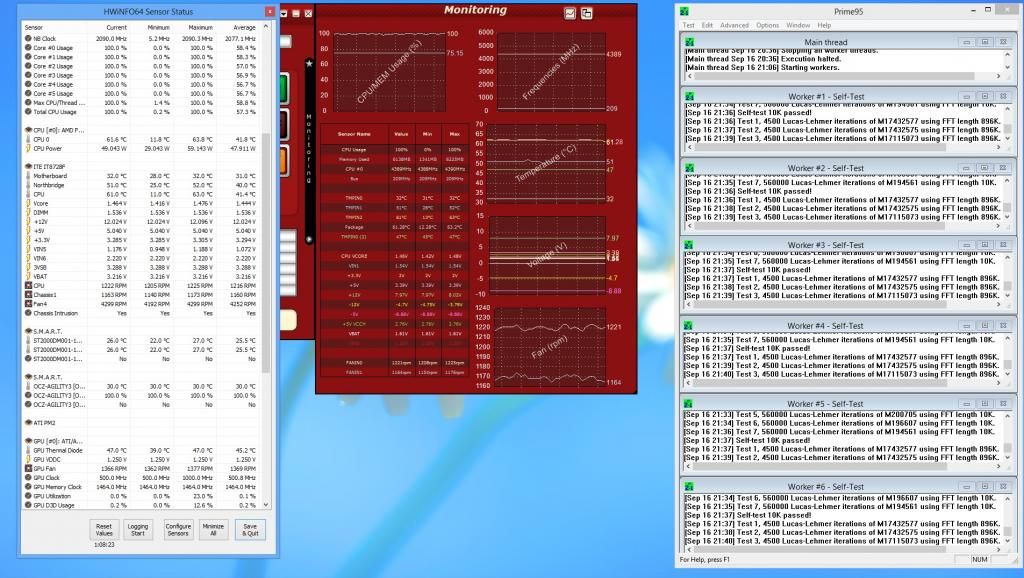Click the icon beside Core #0 Usage

coord(28,48)
